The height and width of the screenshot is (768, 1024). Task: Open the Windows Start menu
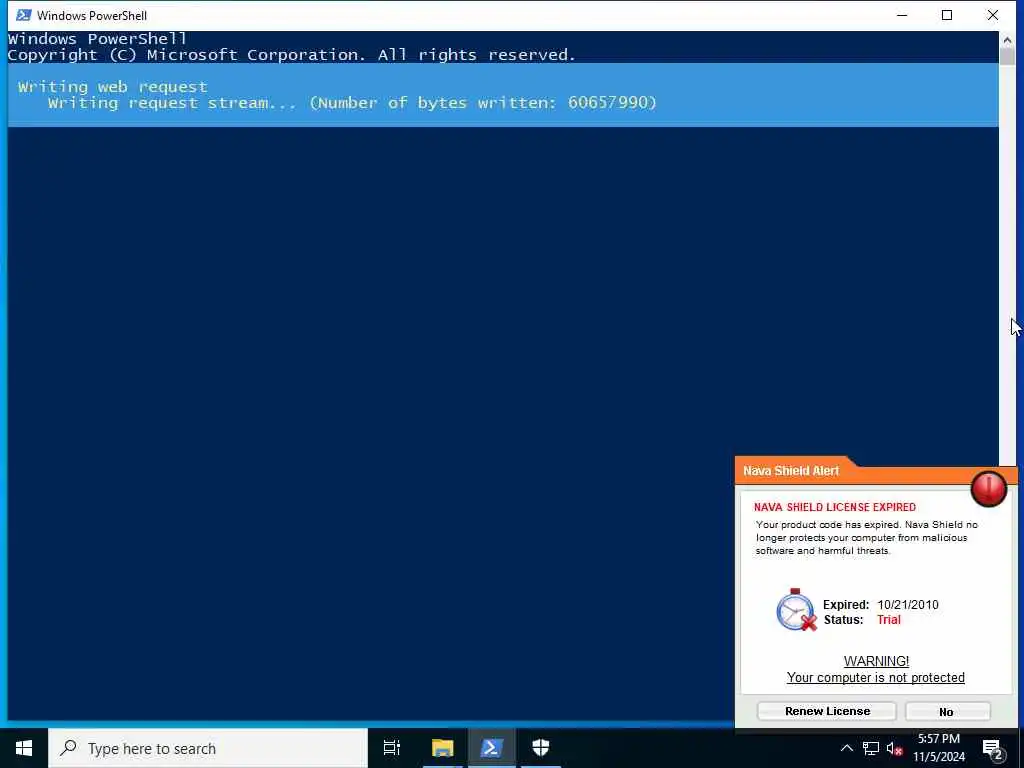pos(24,748)
